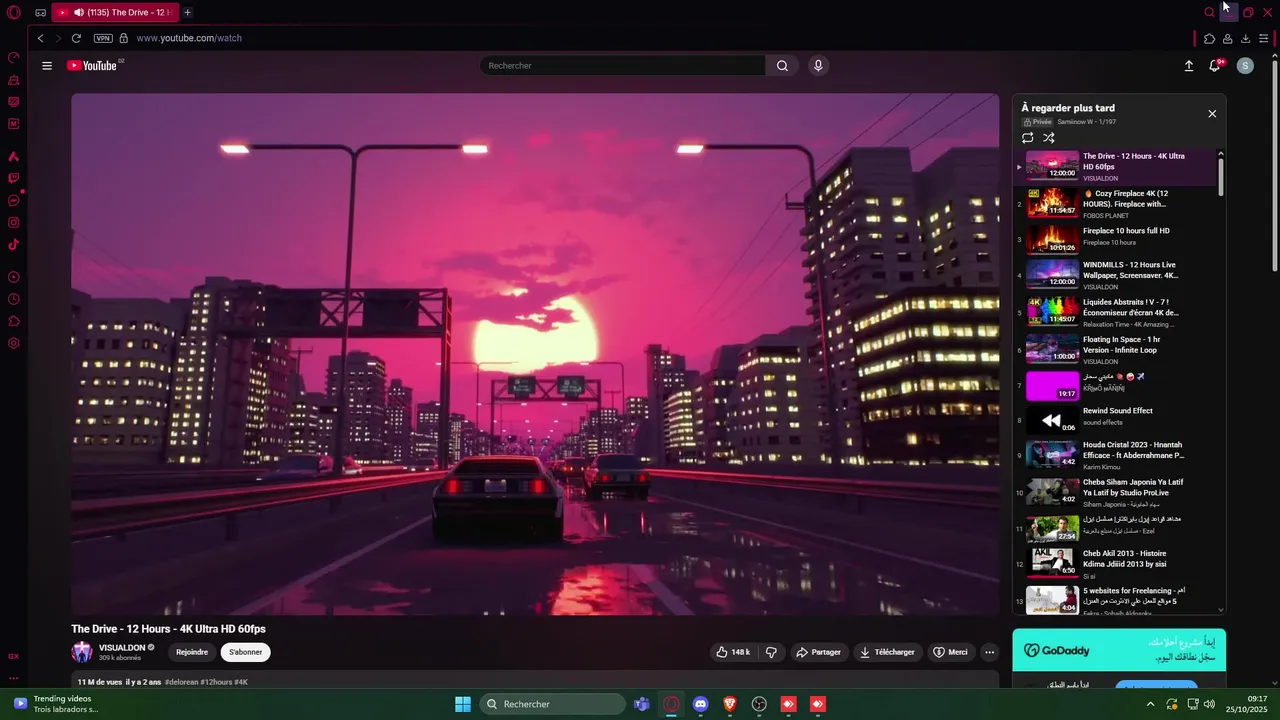Viewport: 1280px width, 720px height.
Task: Click the taskbar Rechercher search box
Action: tap(553, 704)
